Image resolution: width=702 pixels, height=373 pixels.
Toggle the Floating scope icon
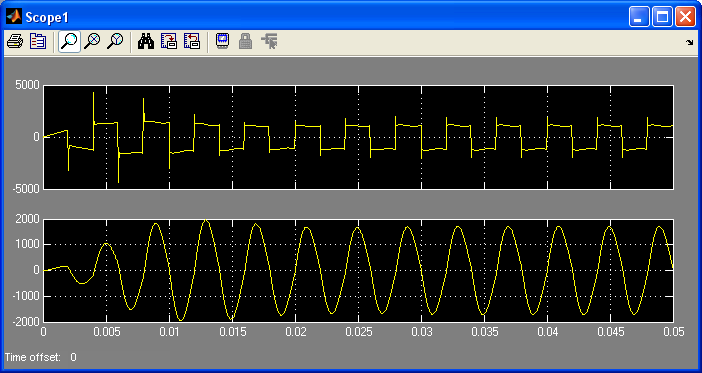223,42
